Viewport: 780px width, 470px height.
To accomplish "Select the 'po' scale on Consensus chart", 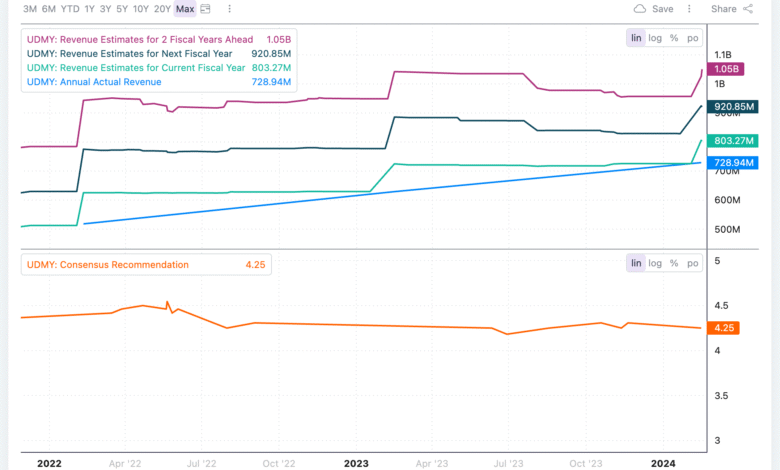I will pyautogui.click(x=692, y=263).
